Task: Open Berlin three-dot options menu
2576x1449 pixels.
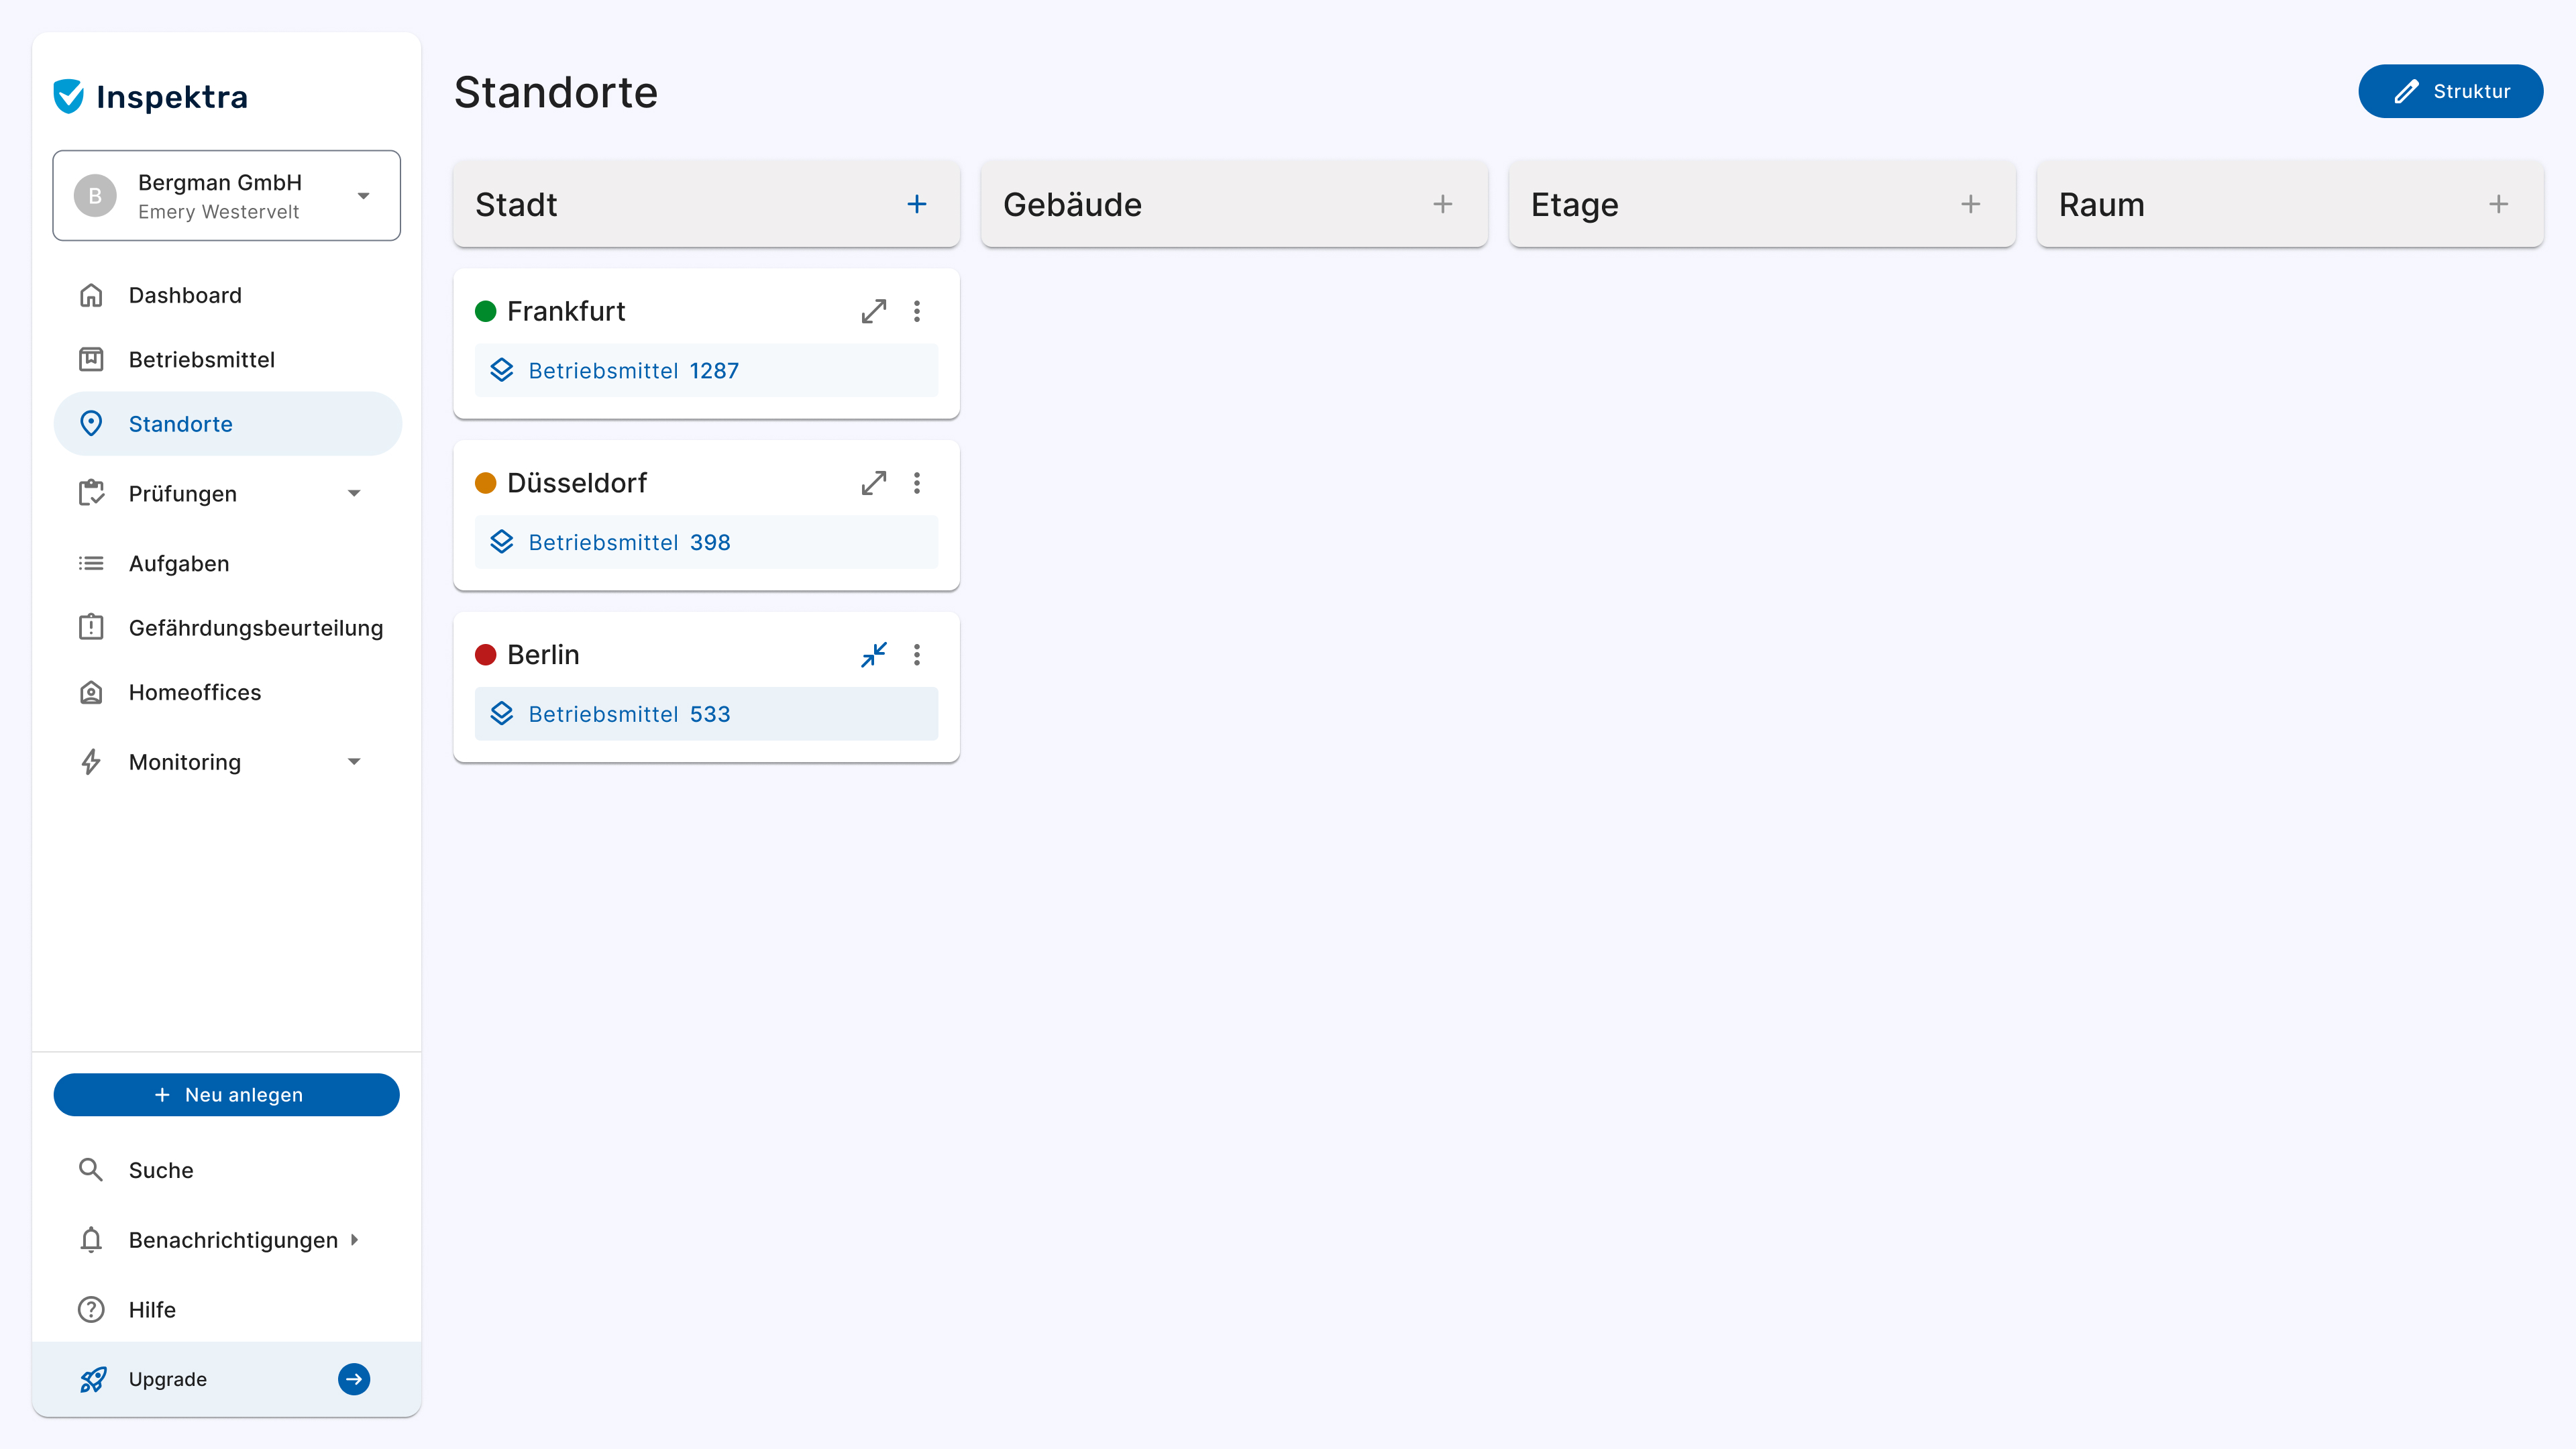Action: (916, 655)
